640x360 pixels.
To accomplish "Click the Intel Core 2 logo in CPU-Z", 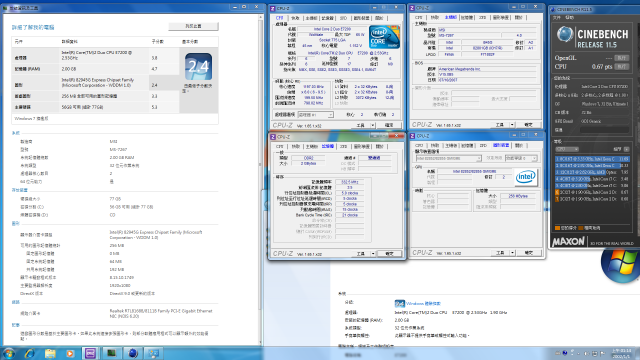I will click(384, 37).
